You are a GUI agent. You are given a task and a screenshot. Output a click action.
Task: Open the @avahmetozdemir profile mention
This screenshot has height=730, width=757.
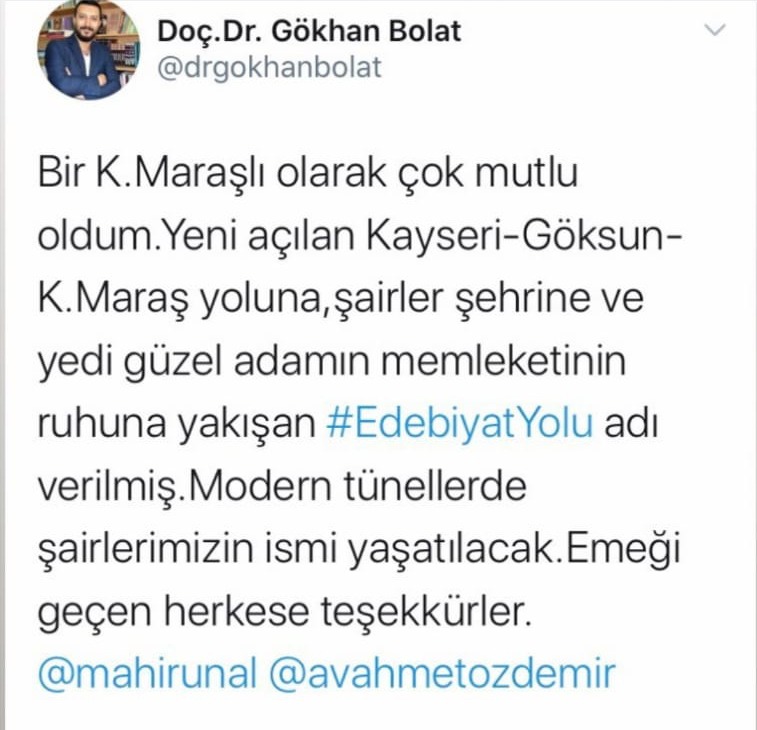click(x=442, y=673)
